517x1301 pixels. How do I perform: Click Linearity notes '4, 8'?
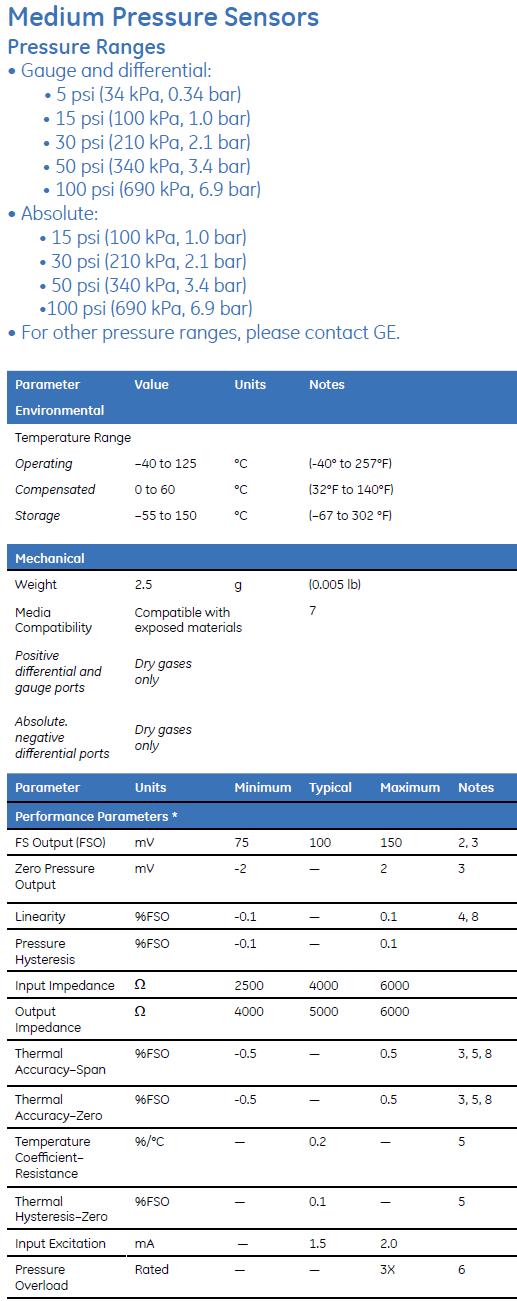468,916
